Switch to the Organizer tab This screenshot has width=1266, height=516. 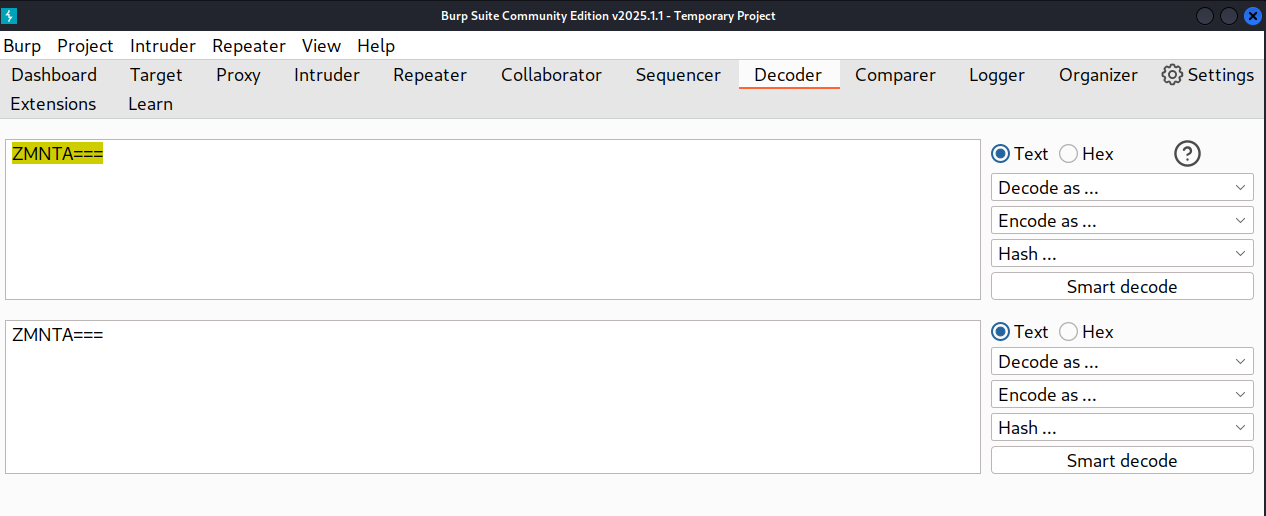(x=1098, y=75)
